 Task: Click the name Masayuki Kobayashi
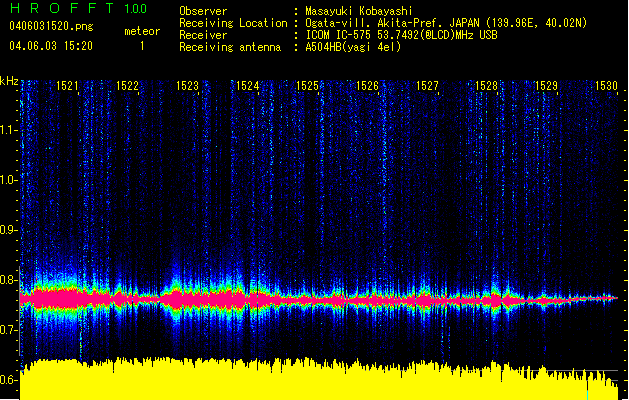tap(359, 11)
